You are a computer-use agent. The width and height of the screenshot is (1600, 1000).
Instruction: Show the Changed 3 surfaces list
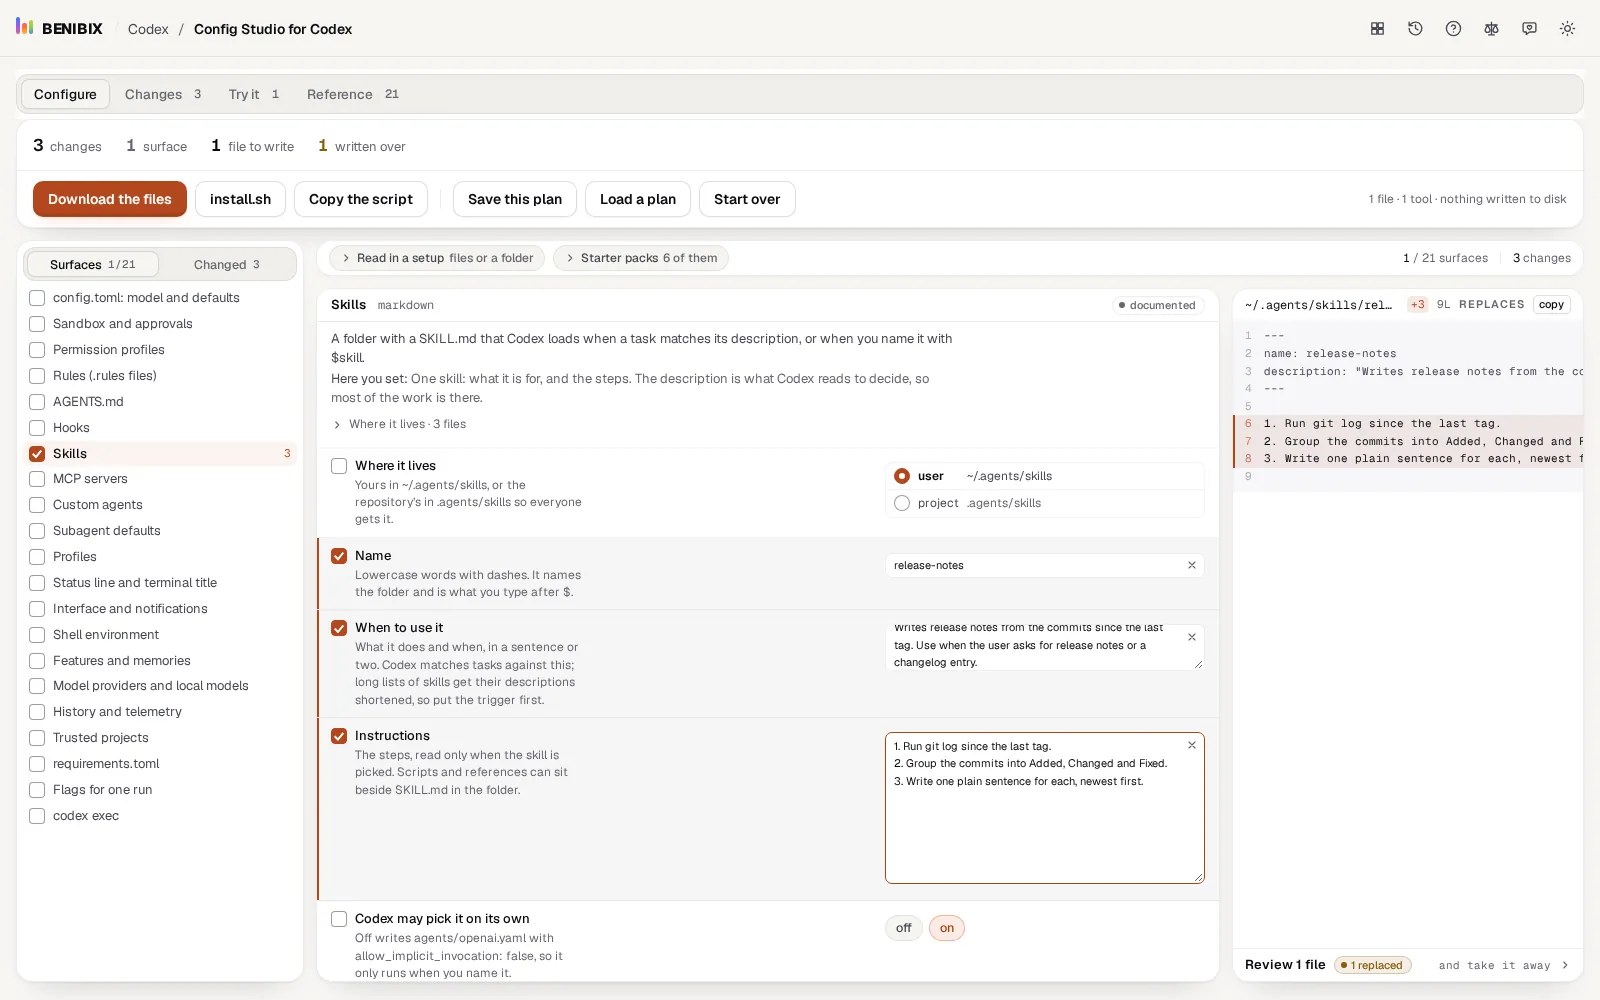[227, 264]
